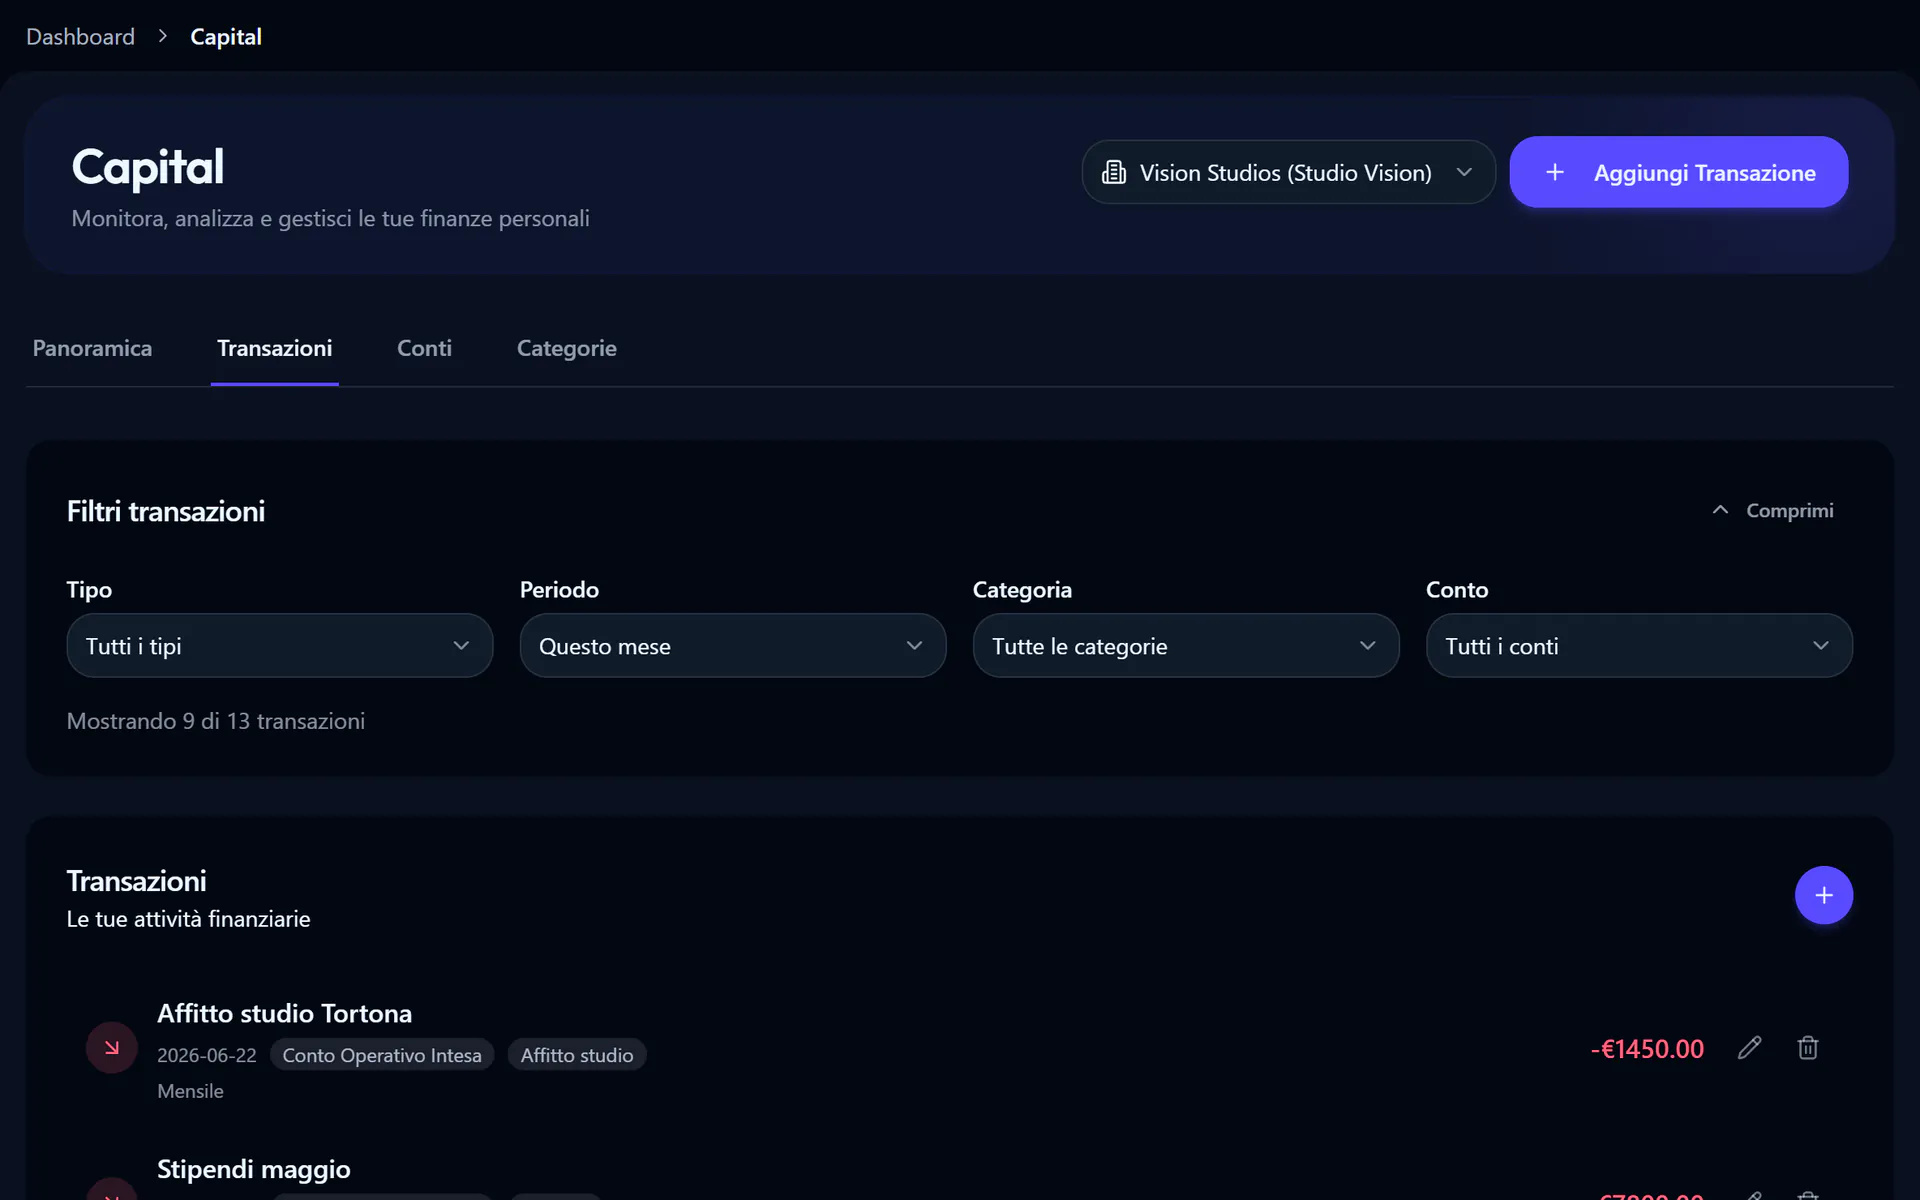1920x1200 pixels.
Task: Click Affitto studio category tag
Action: [576, 1055]
